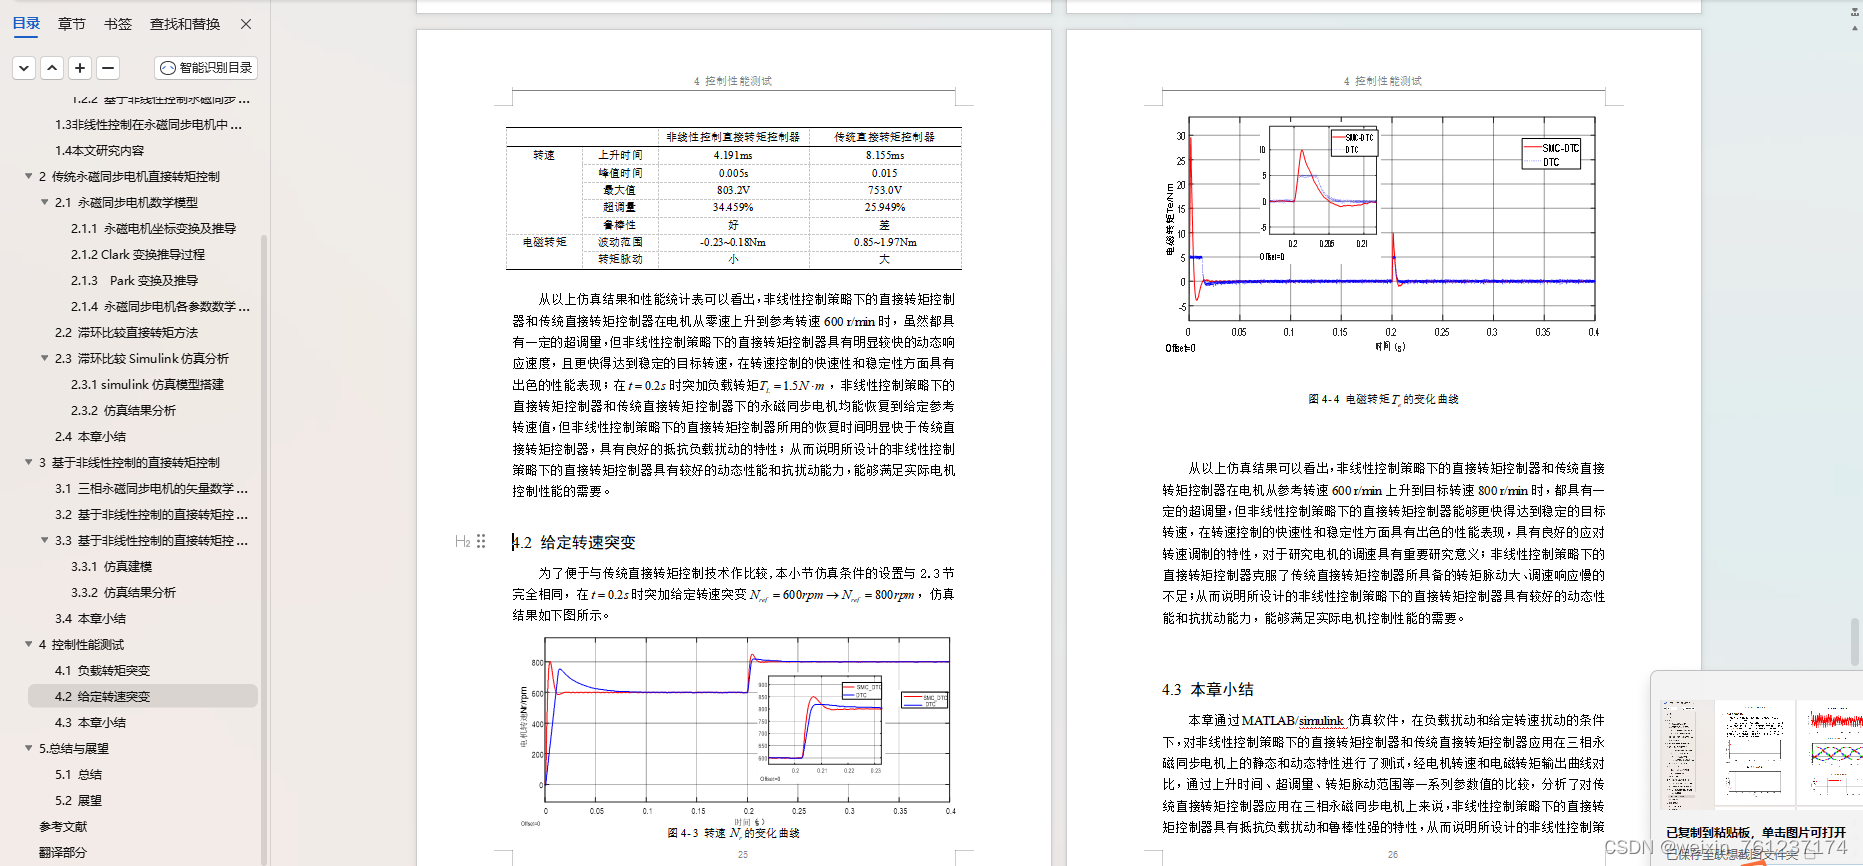This screenshot has height=866, width=1863.
Task: Click the expand-level down chevron button
Action: (x=24, y=68)
